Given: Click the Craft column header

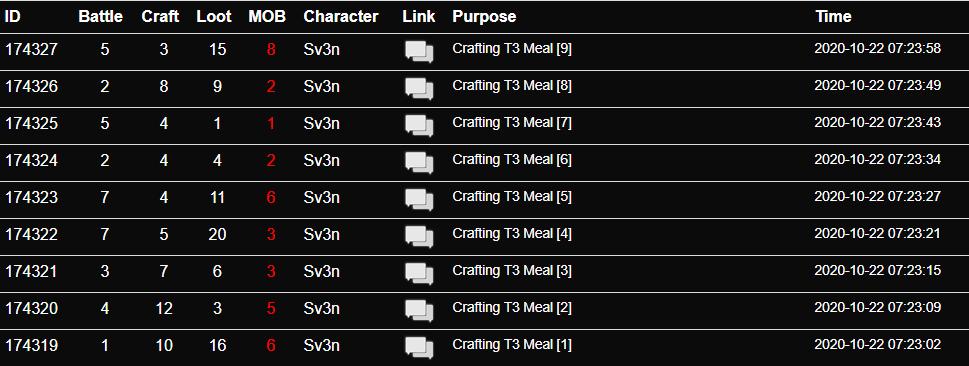Looking at the screenshot, I should coord(160,17).
